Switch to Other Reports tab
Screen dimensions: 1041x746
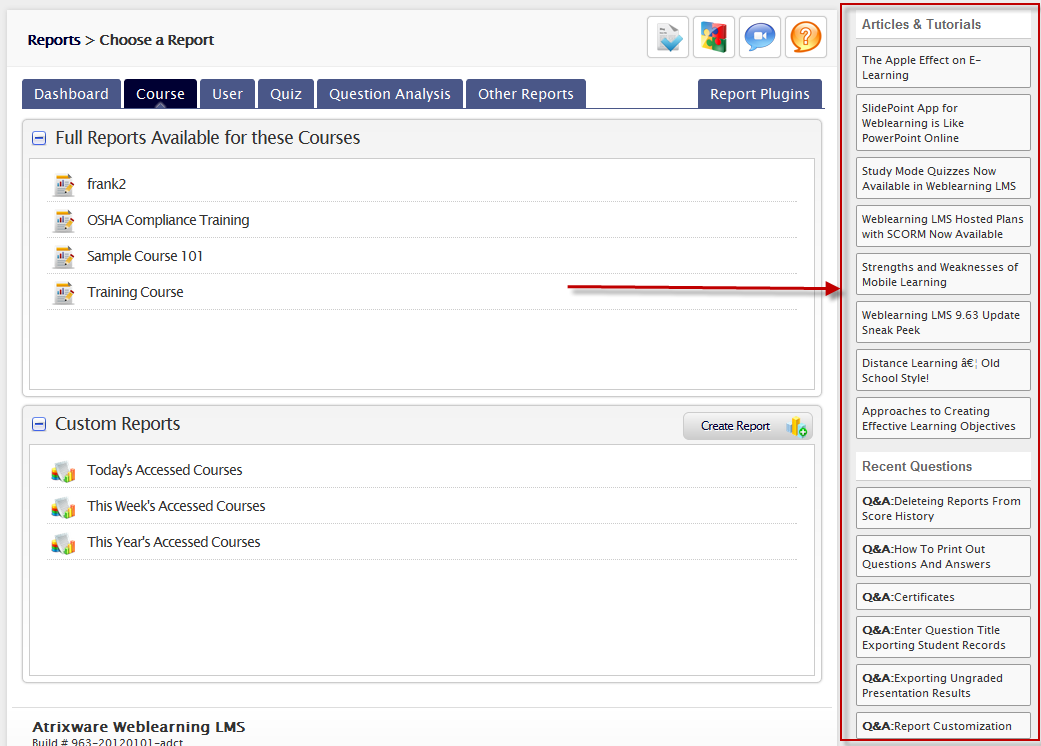click(x=526, y=94)
